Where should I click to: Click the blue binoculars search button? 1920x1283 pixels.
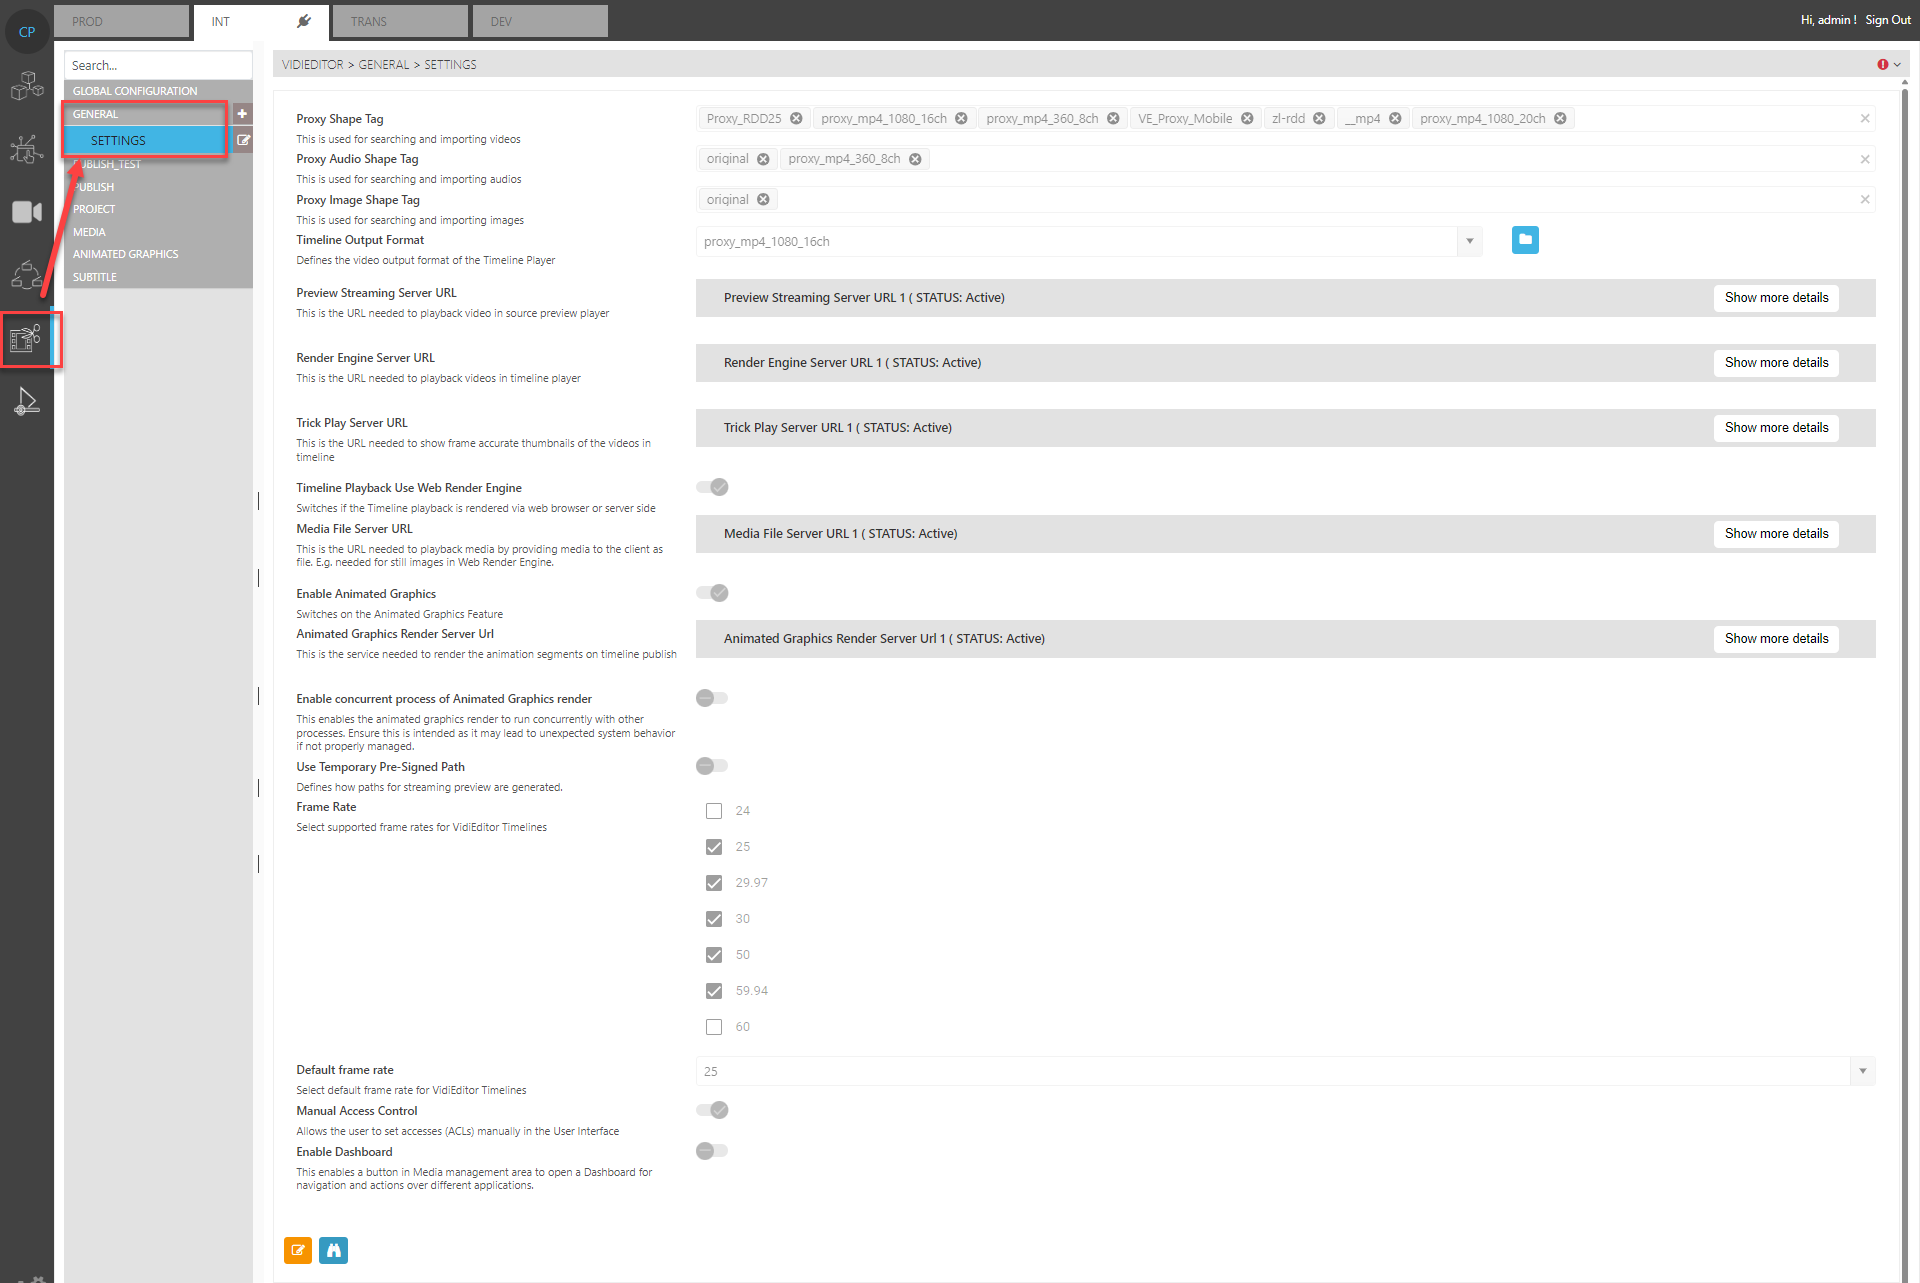[x=333, y=1250]
